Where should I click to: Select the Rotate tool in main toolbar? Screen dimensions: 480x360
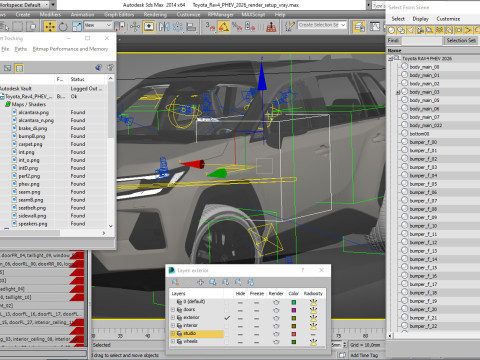click(63, 26)
